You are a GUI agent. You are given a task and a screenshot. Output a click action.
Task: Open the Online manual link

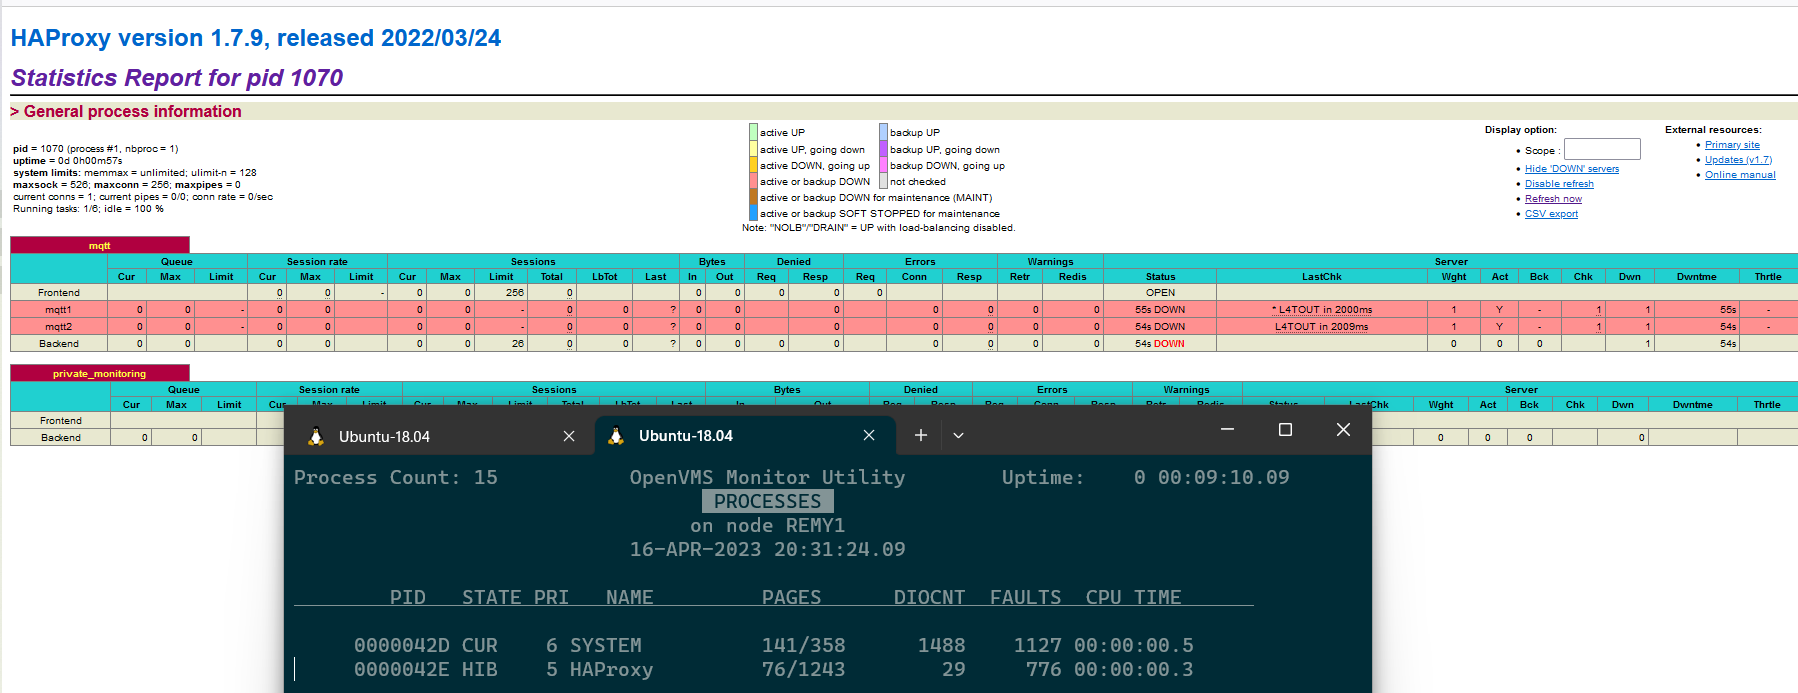(x=1740, y=175)
